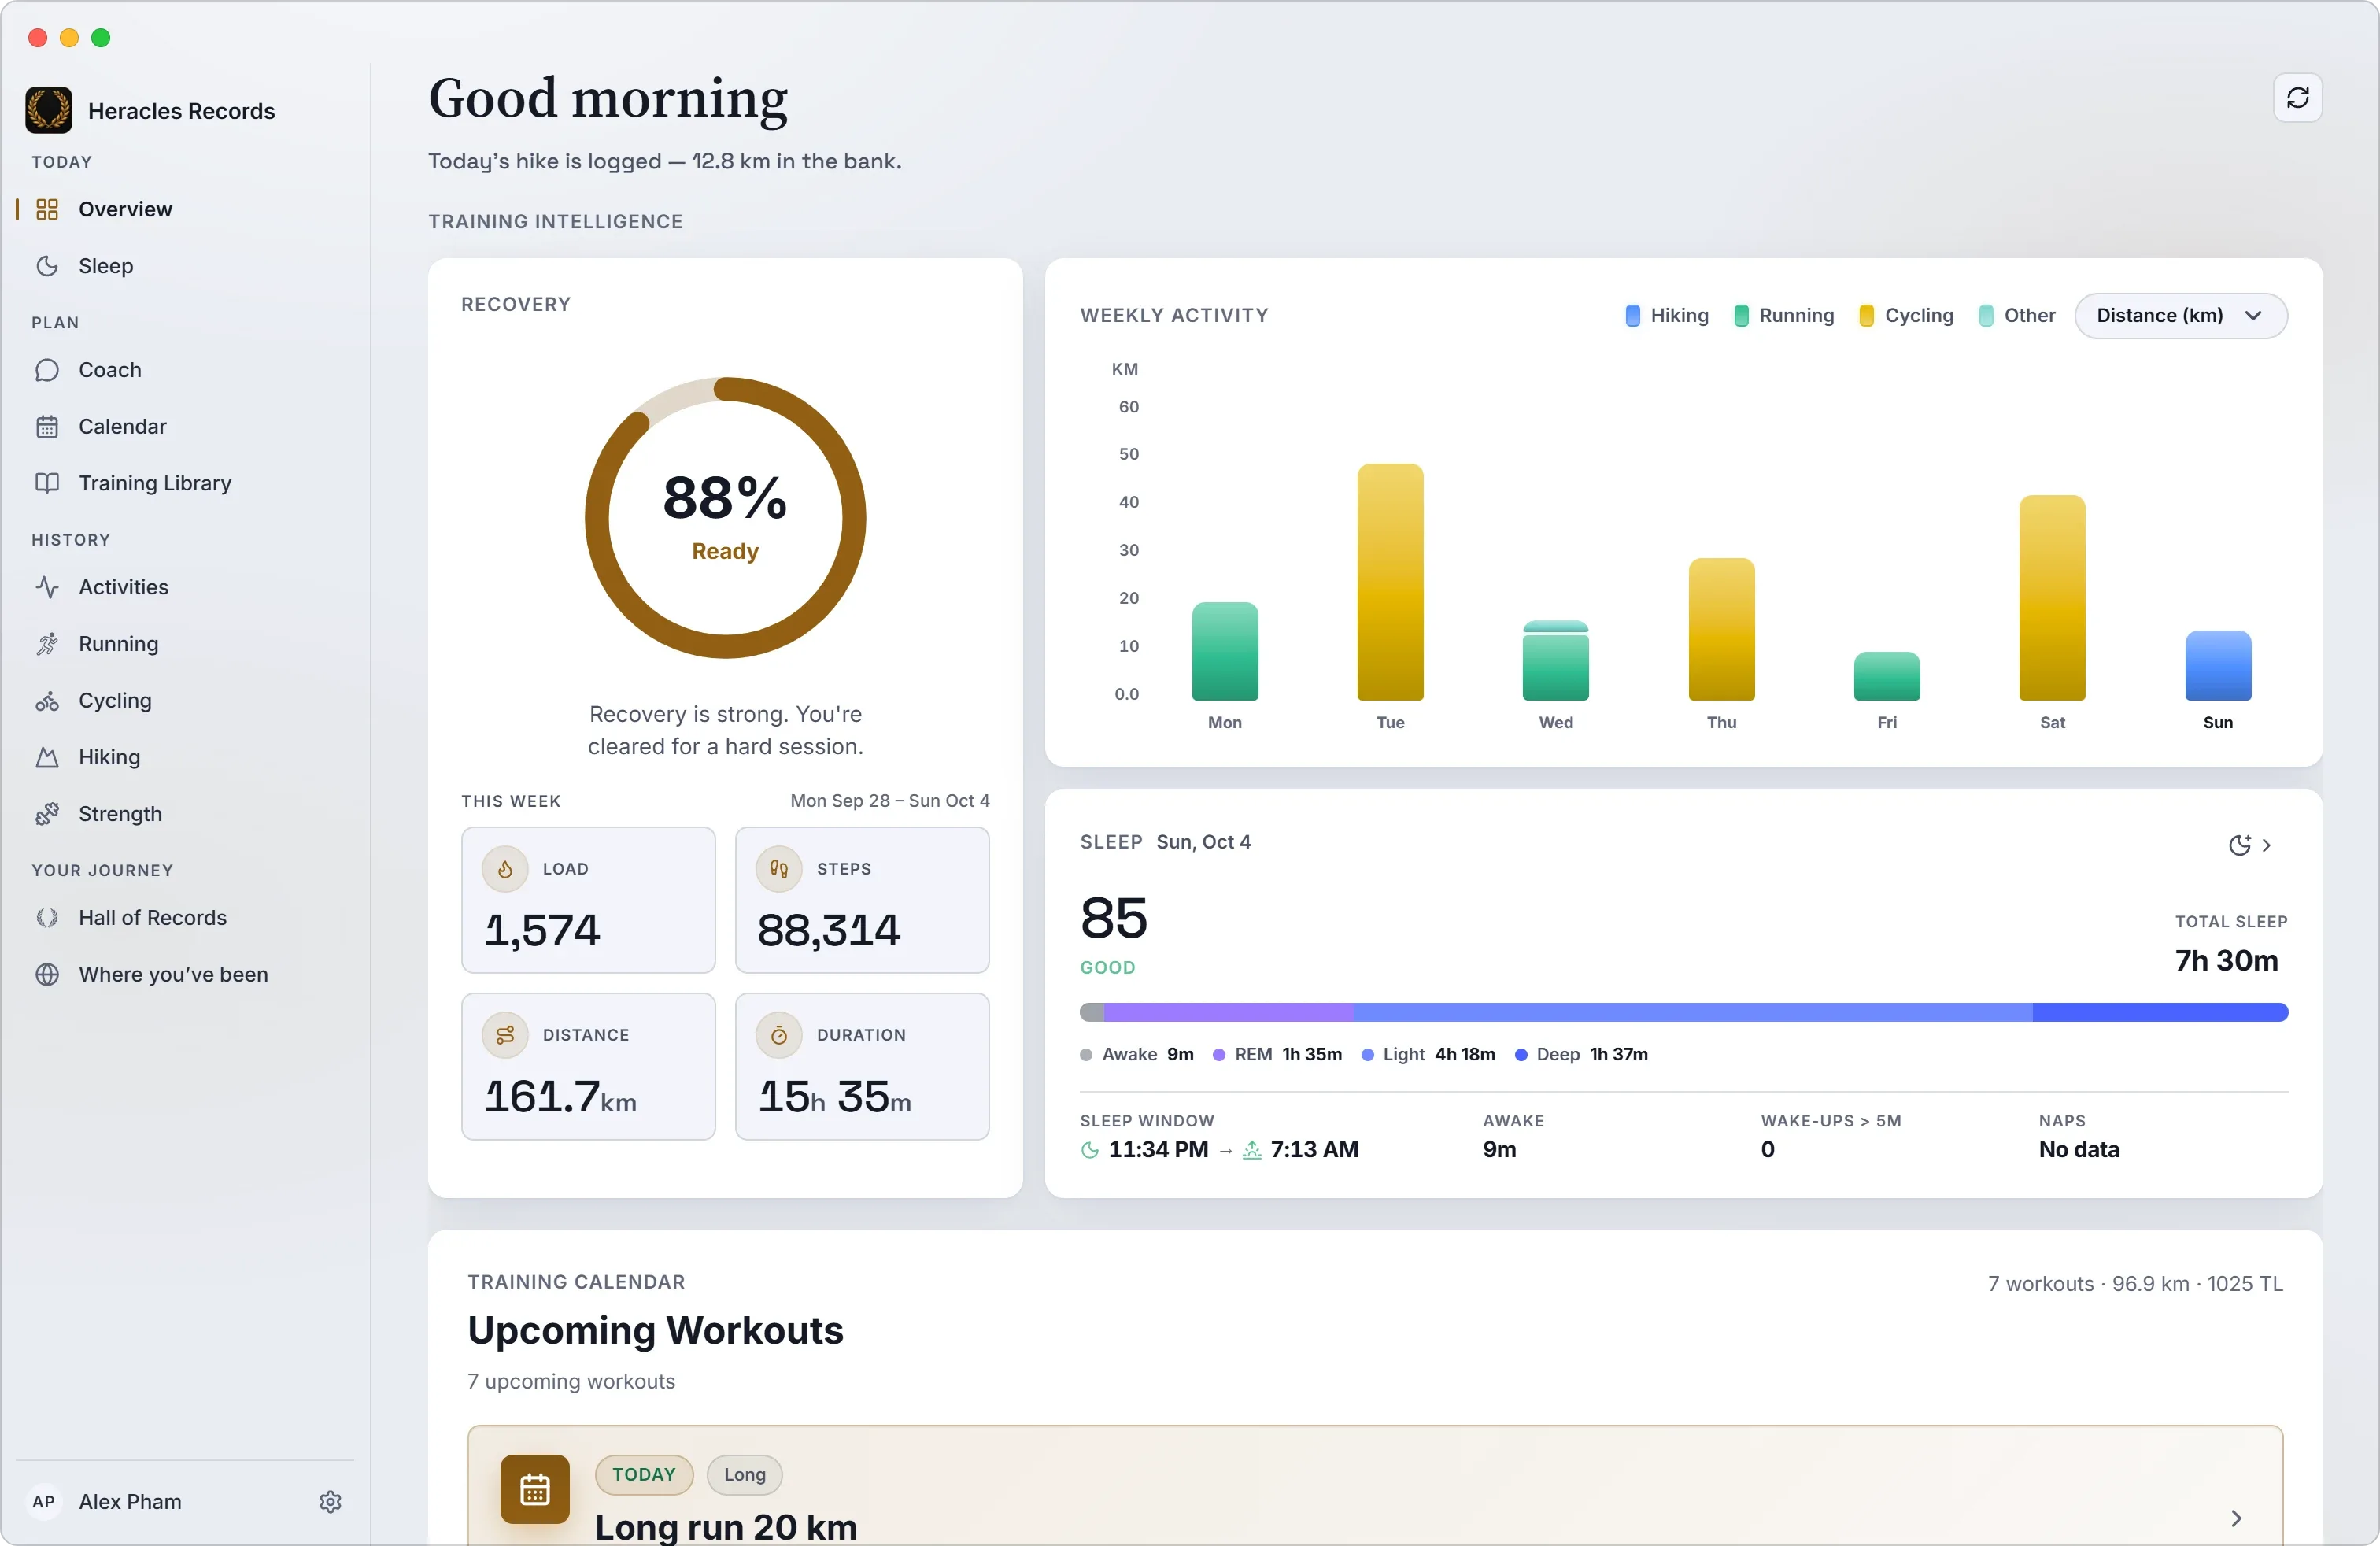
Task: Click the refresh sync icon button
Action: pyautogui.click(x=2297, y=98)
